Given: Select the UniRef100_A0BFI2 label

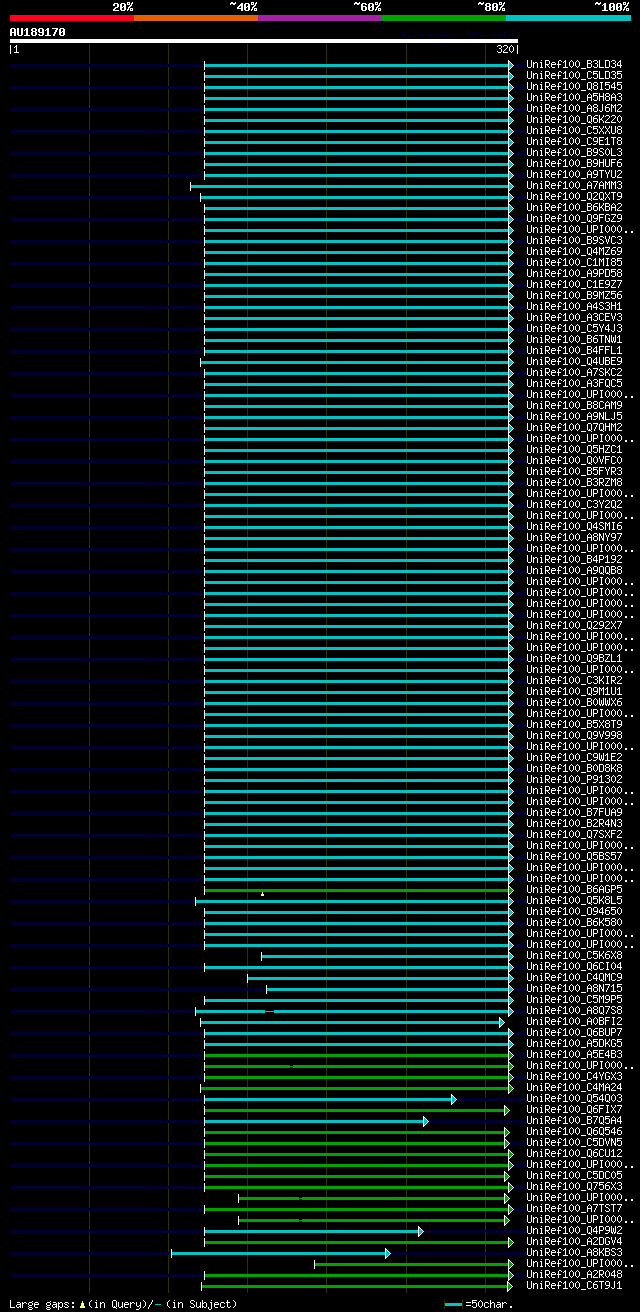Looking at the screenshot, I should click(574, 1022).
